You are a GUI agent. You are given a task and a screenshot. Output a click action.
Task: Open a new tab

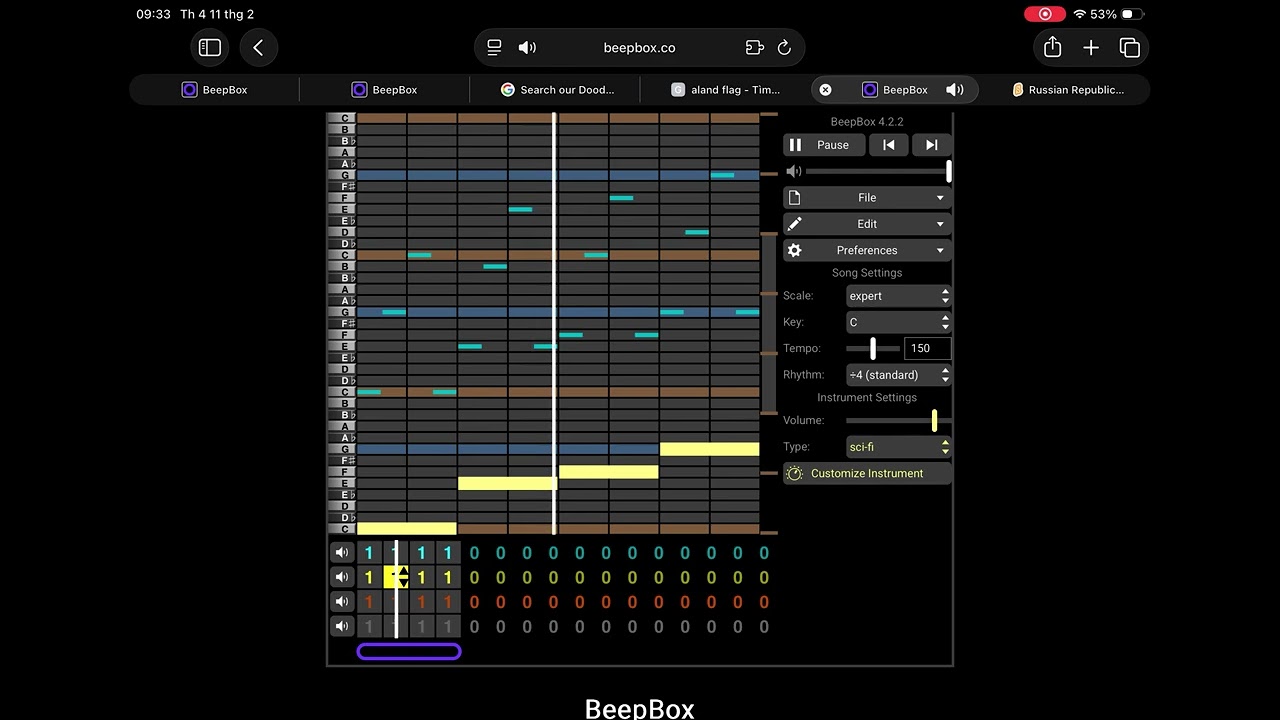[x=1091, y=47]
